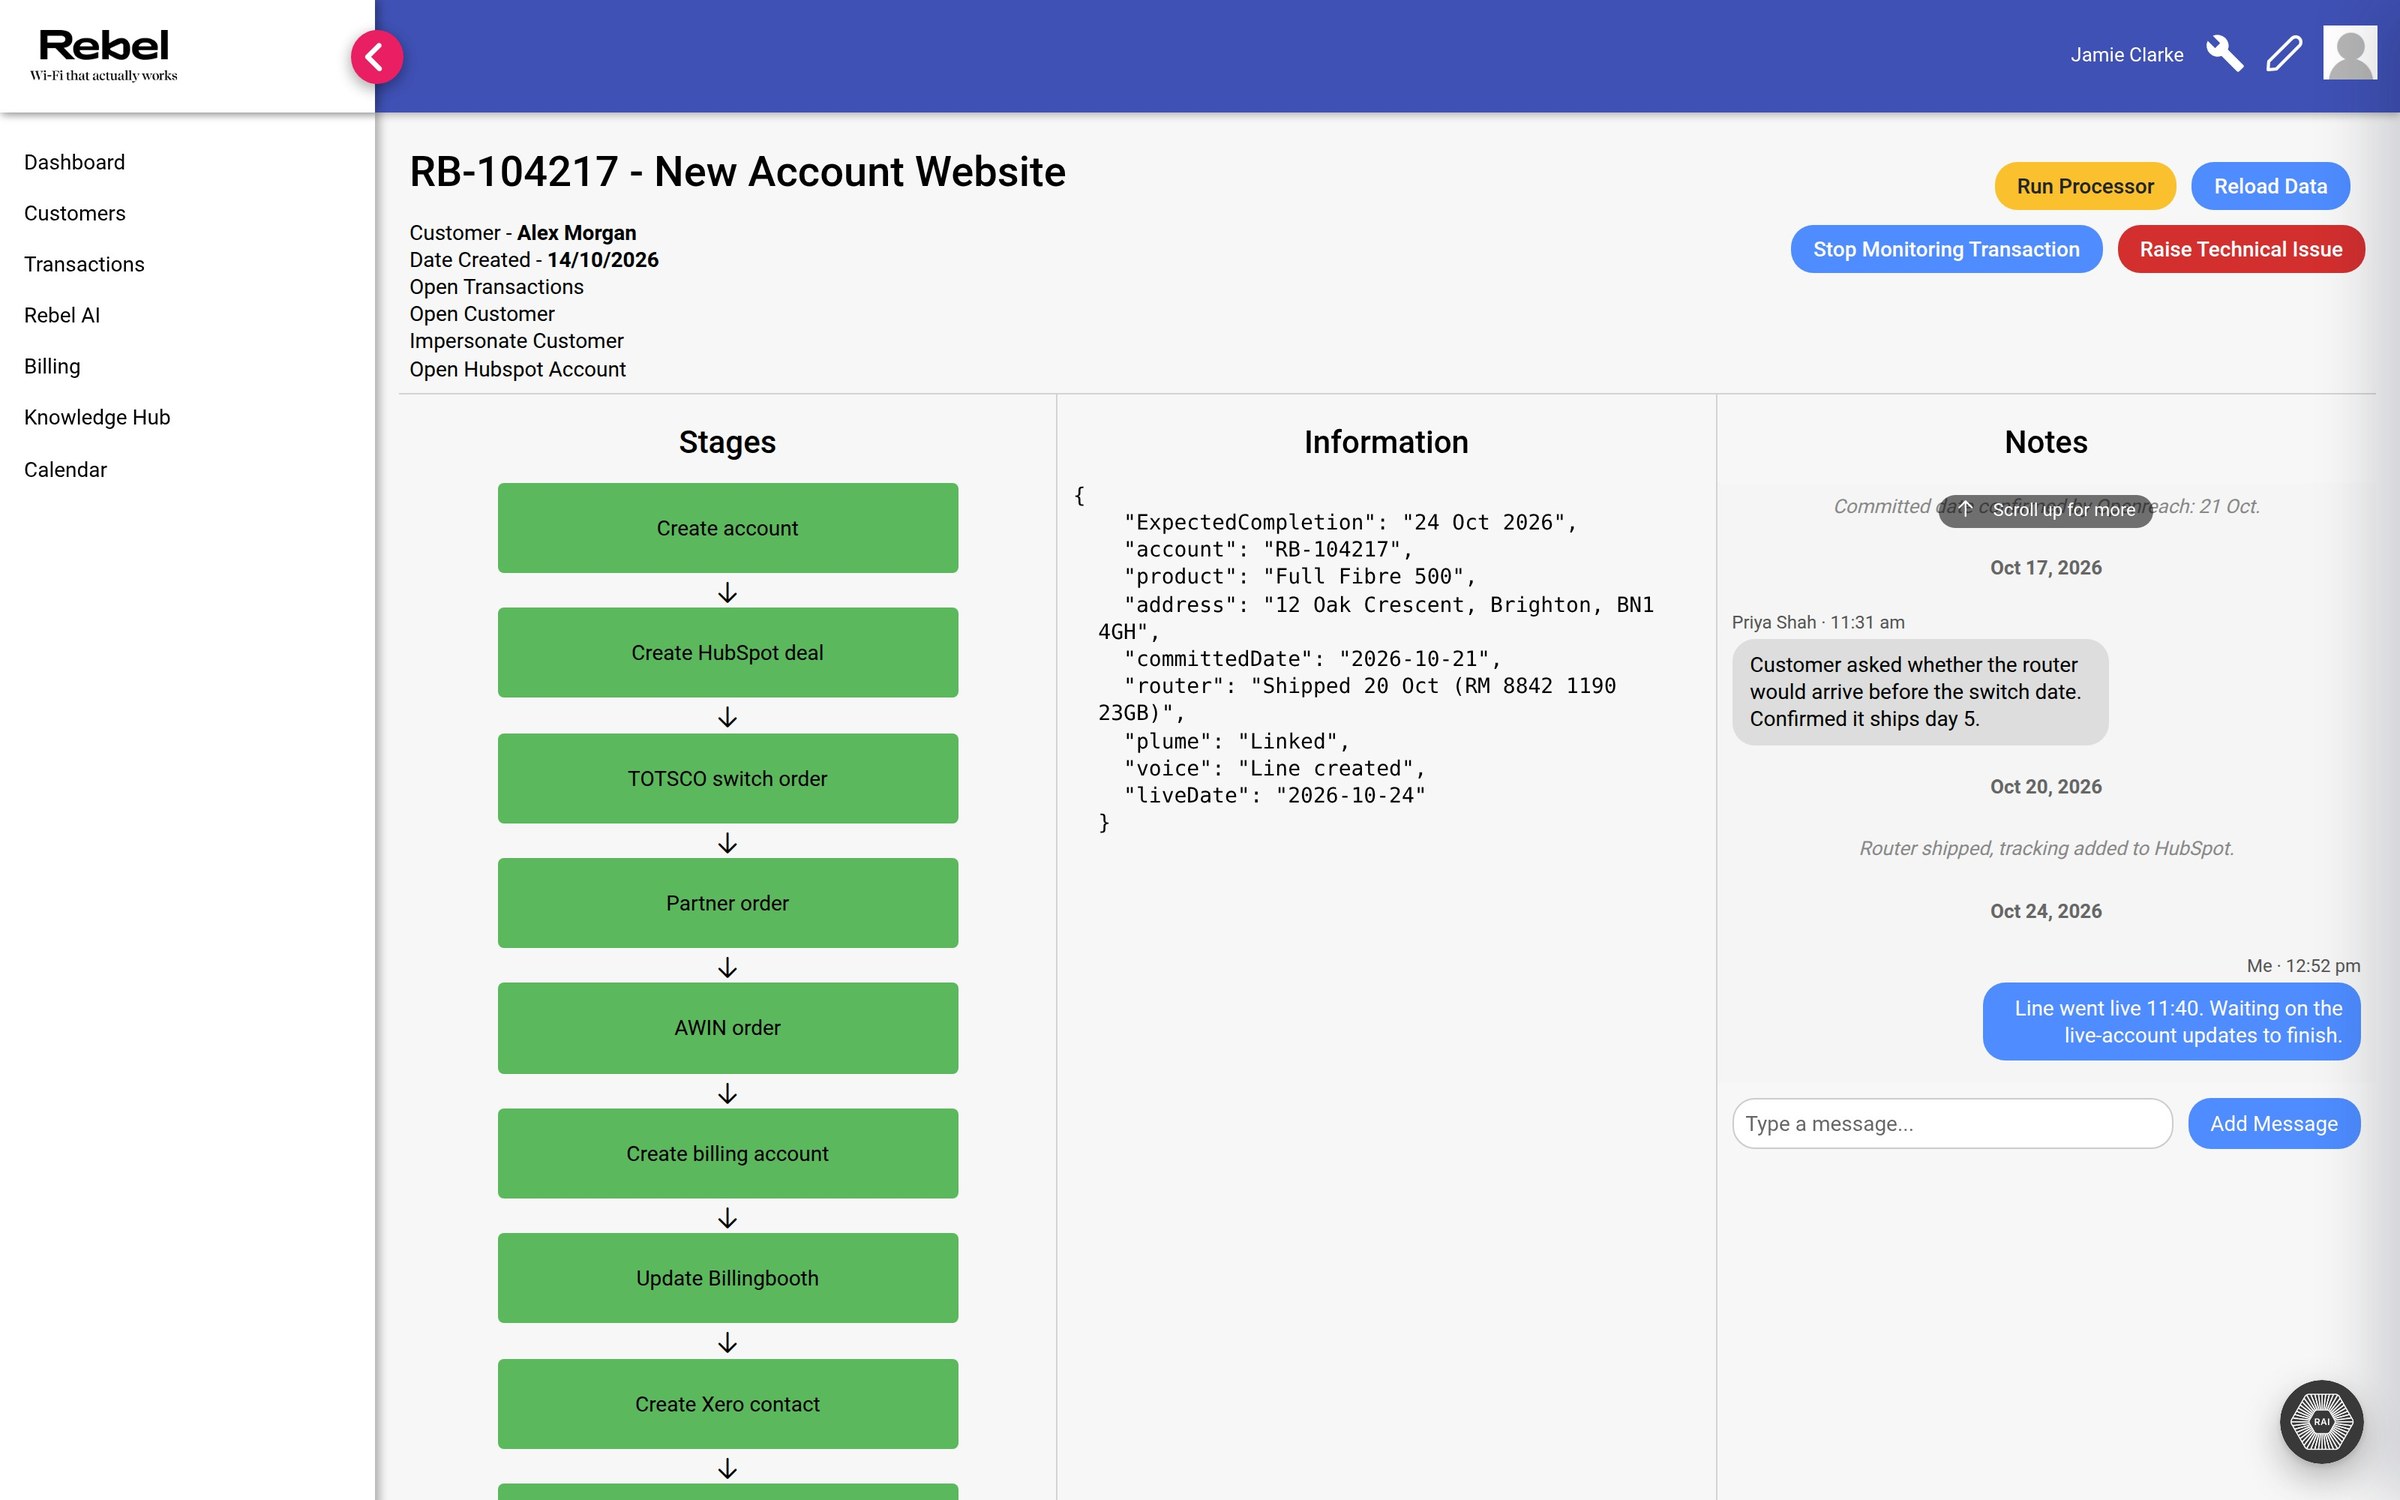Go to Dashboard
2400x1500 pixels.
(74, 162)
